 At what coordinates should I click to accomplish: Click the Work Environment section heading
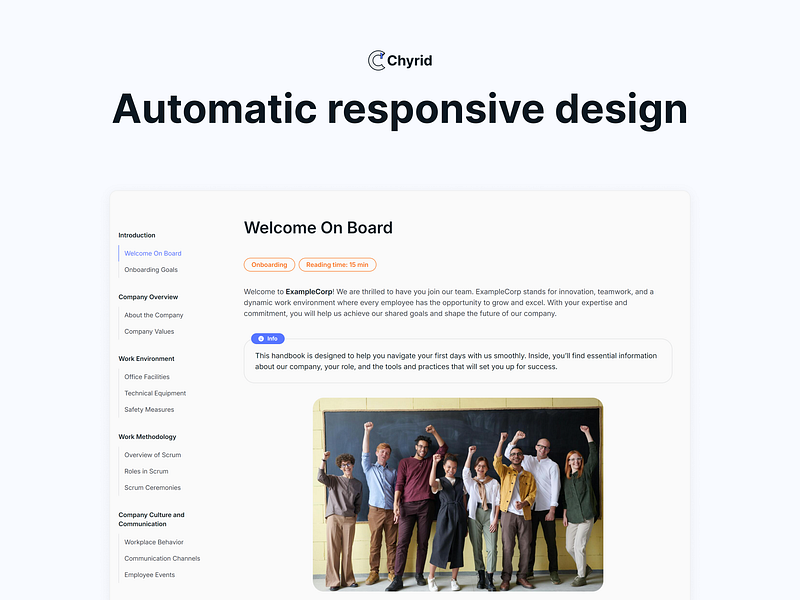click(146, 359)
